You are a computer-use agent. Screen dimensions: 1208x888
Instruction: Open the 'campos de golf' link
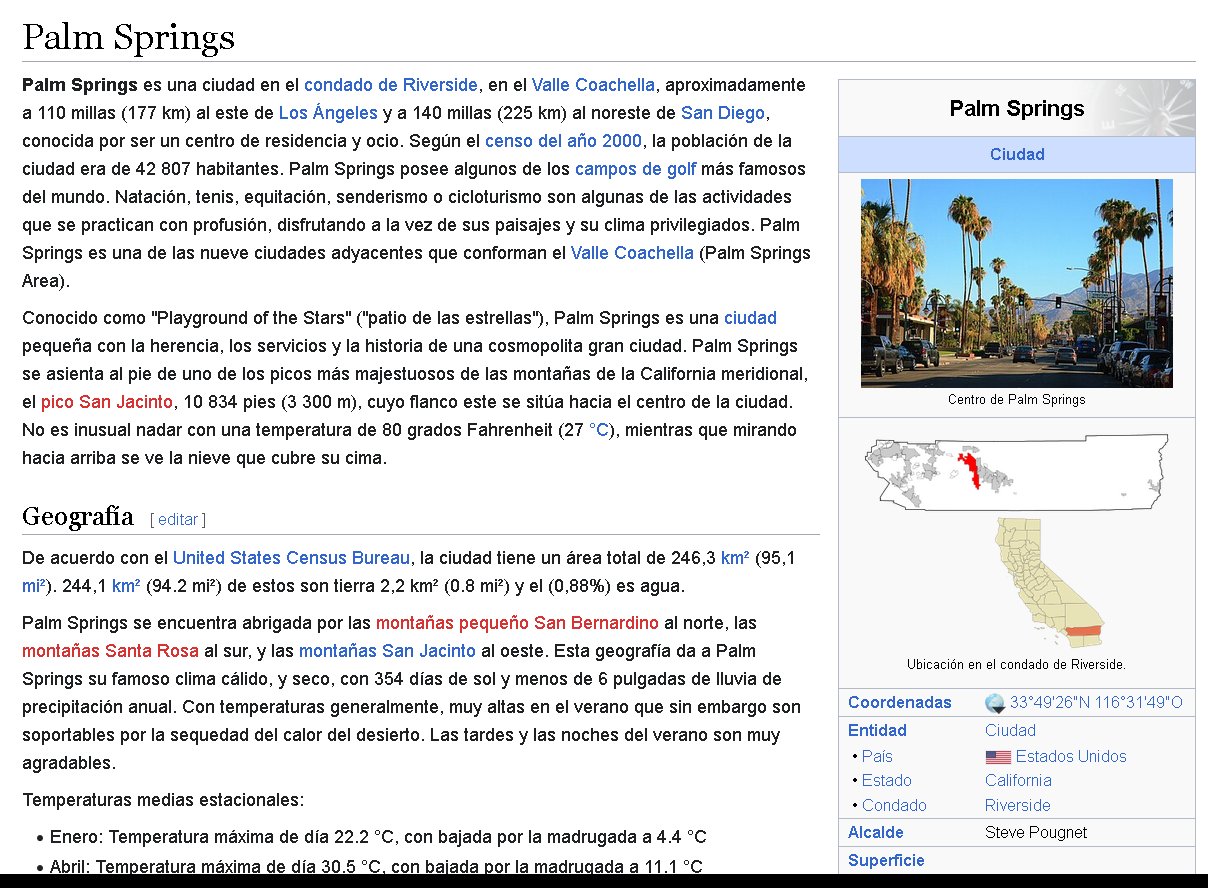pos(635,169)
